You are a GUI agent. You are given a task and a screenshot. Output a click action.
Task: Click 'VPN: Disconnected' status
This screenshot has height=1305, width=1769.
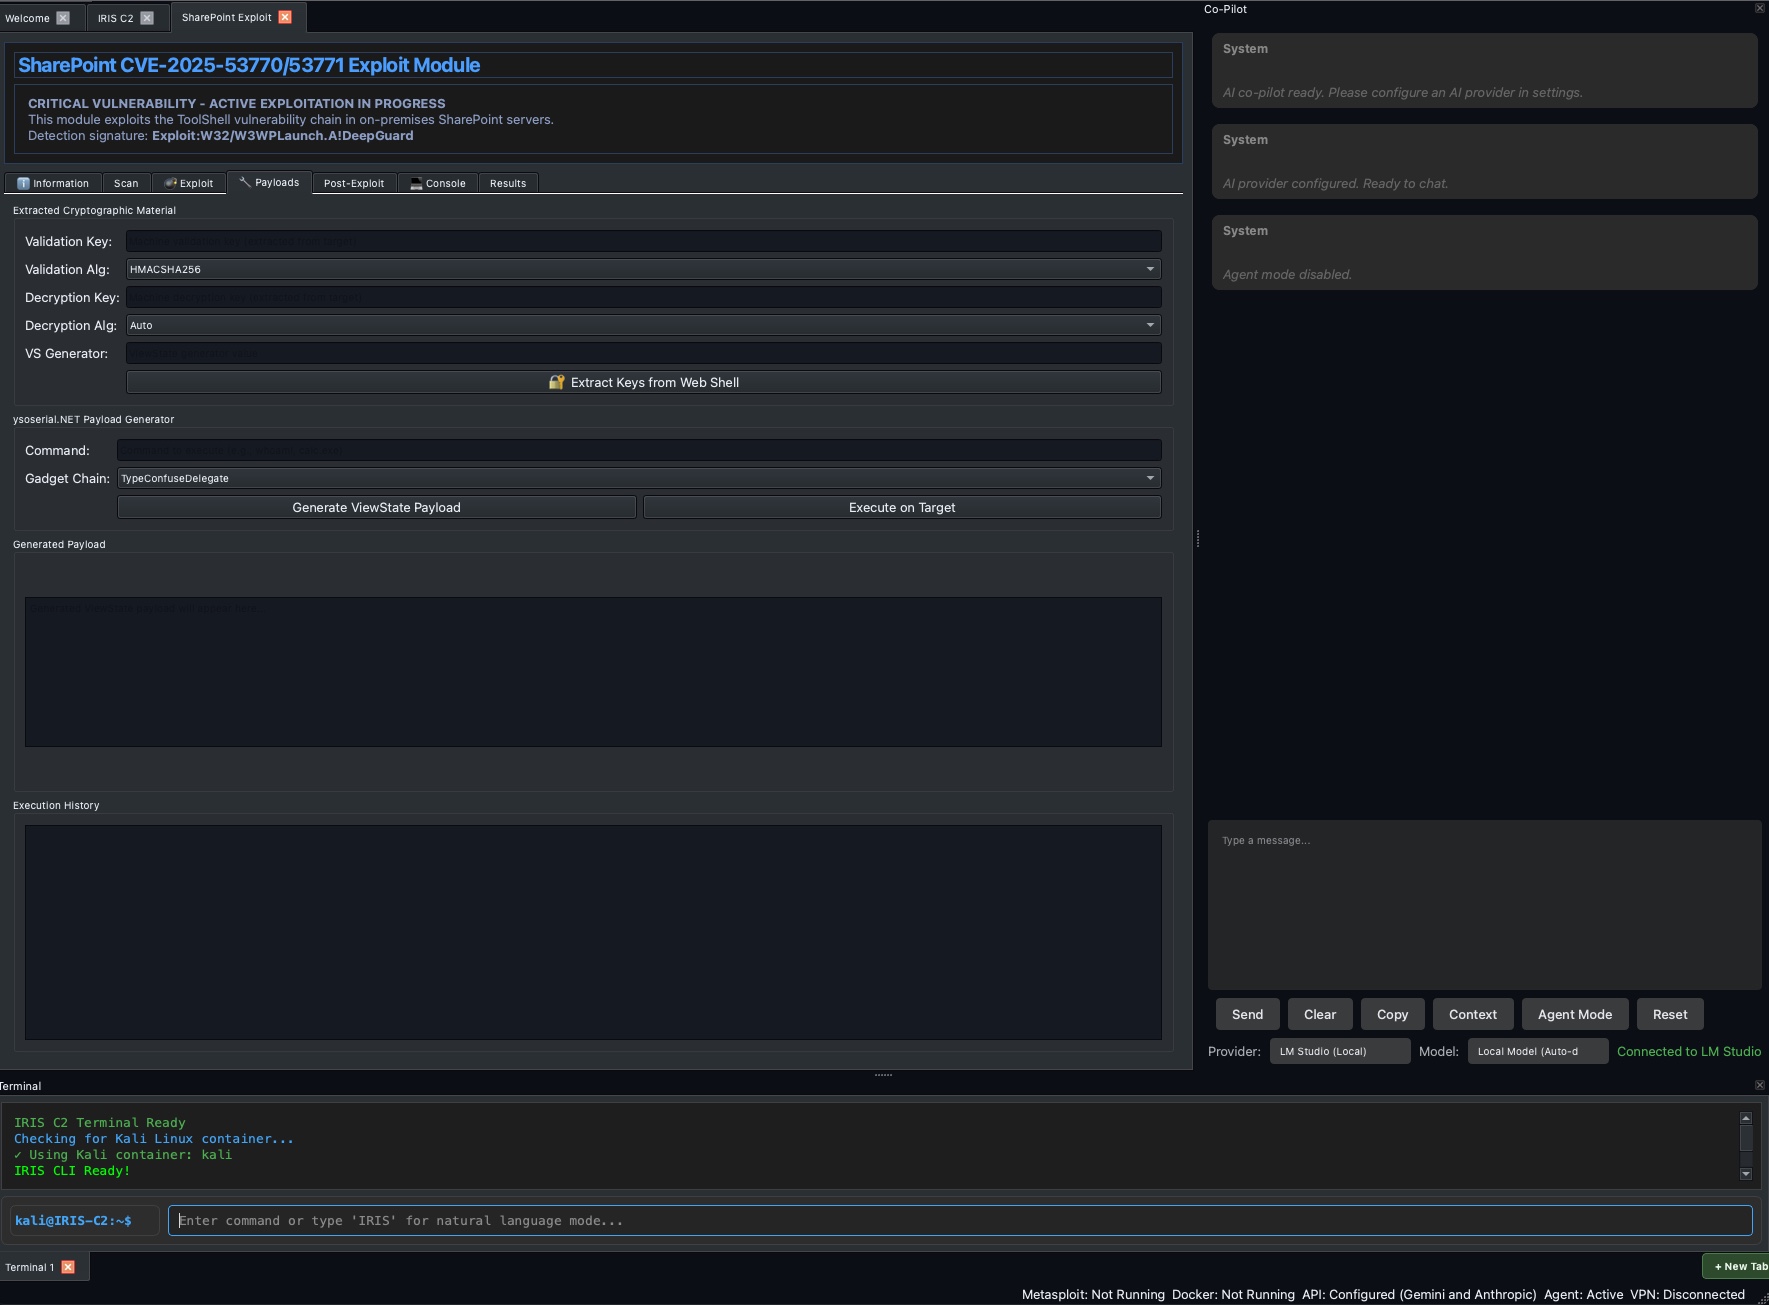[1687, 1294]
